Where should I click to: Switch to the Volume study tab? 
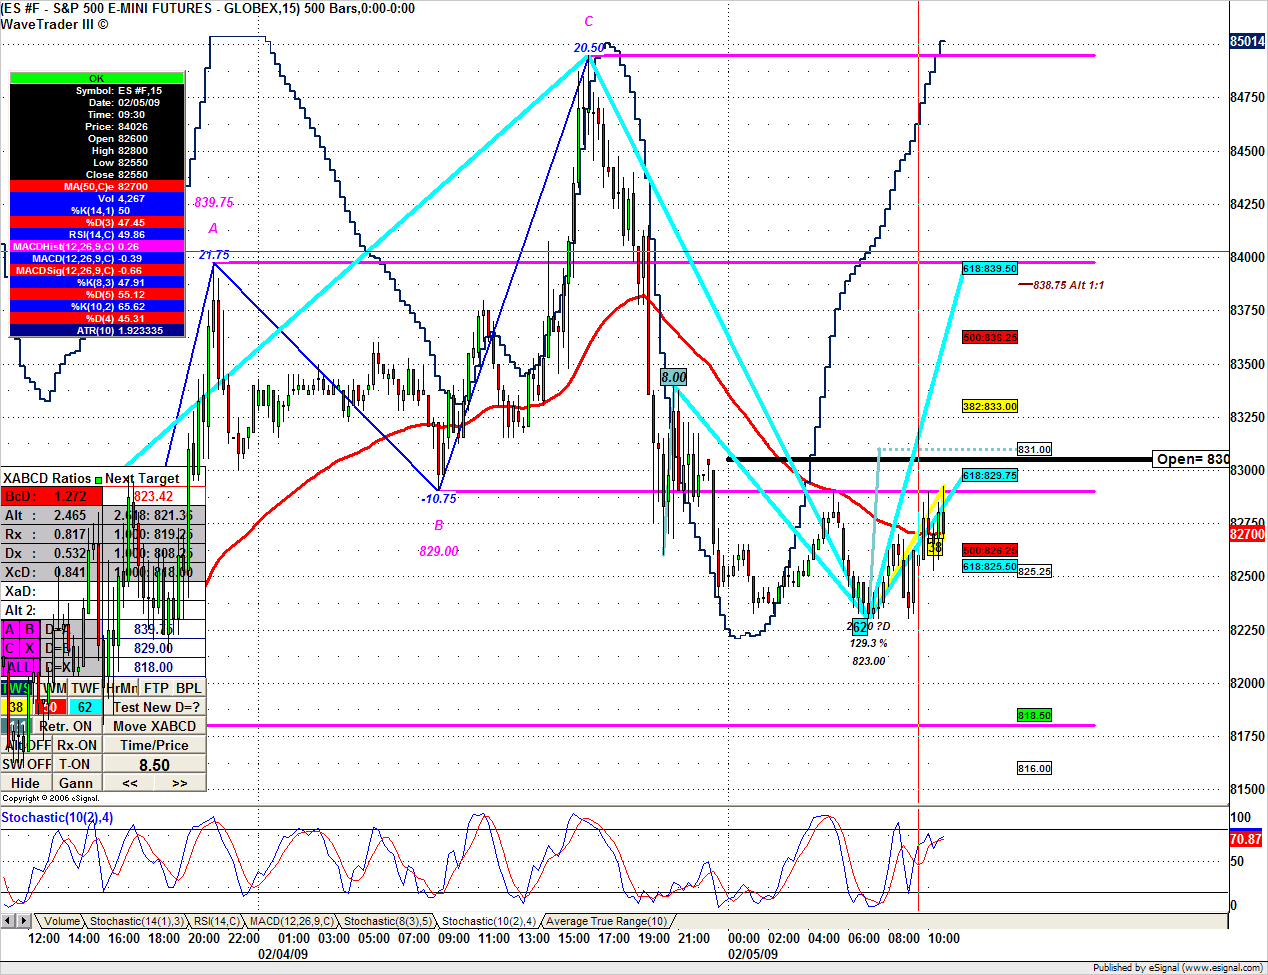61,921
